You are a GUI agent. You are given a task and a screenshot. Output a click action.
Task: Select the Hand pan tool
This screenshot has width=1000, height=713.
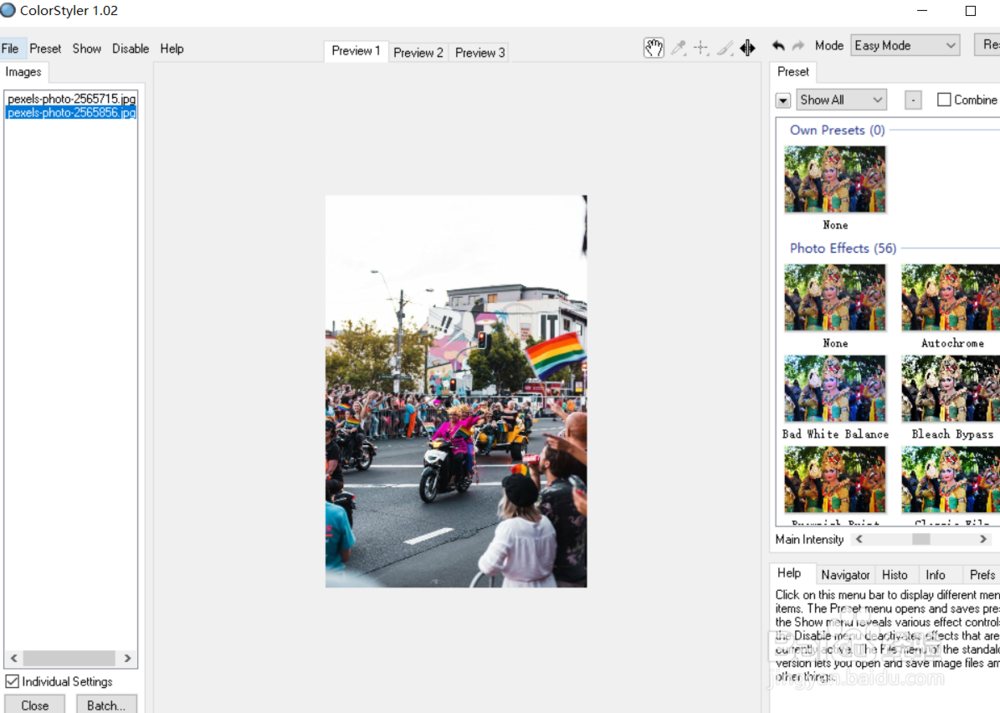654,47
